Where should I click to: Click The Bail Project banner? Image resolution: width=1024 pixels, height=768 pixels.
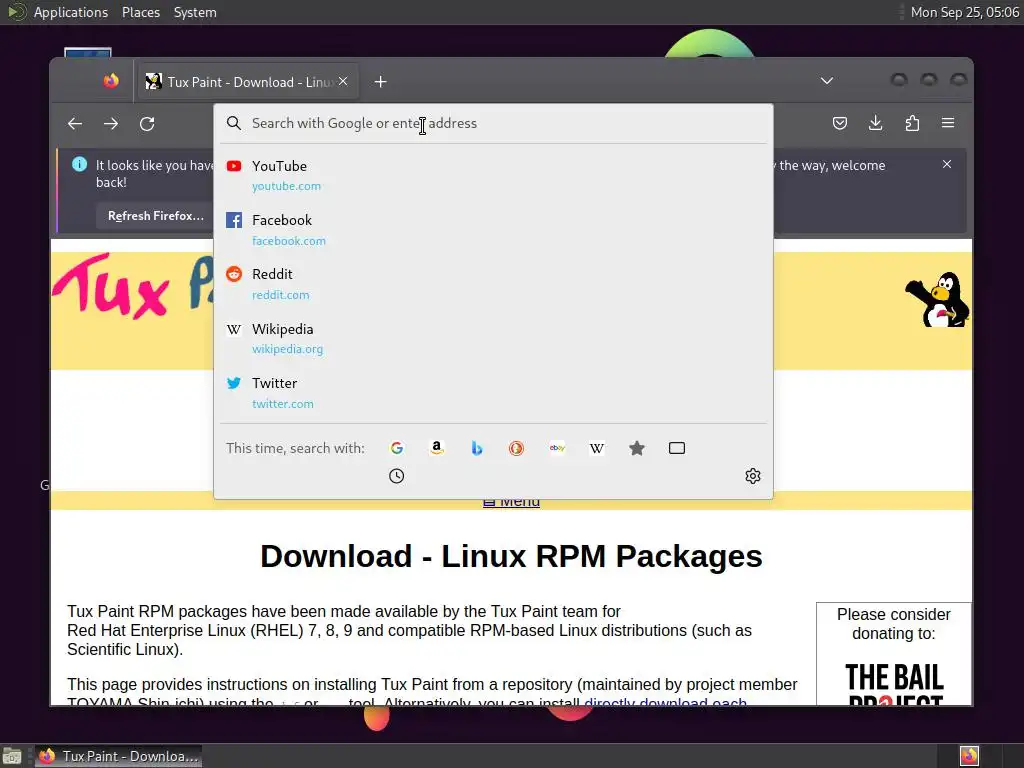click(x=894, y=683)
